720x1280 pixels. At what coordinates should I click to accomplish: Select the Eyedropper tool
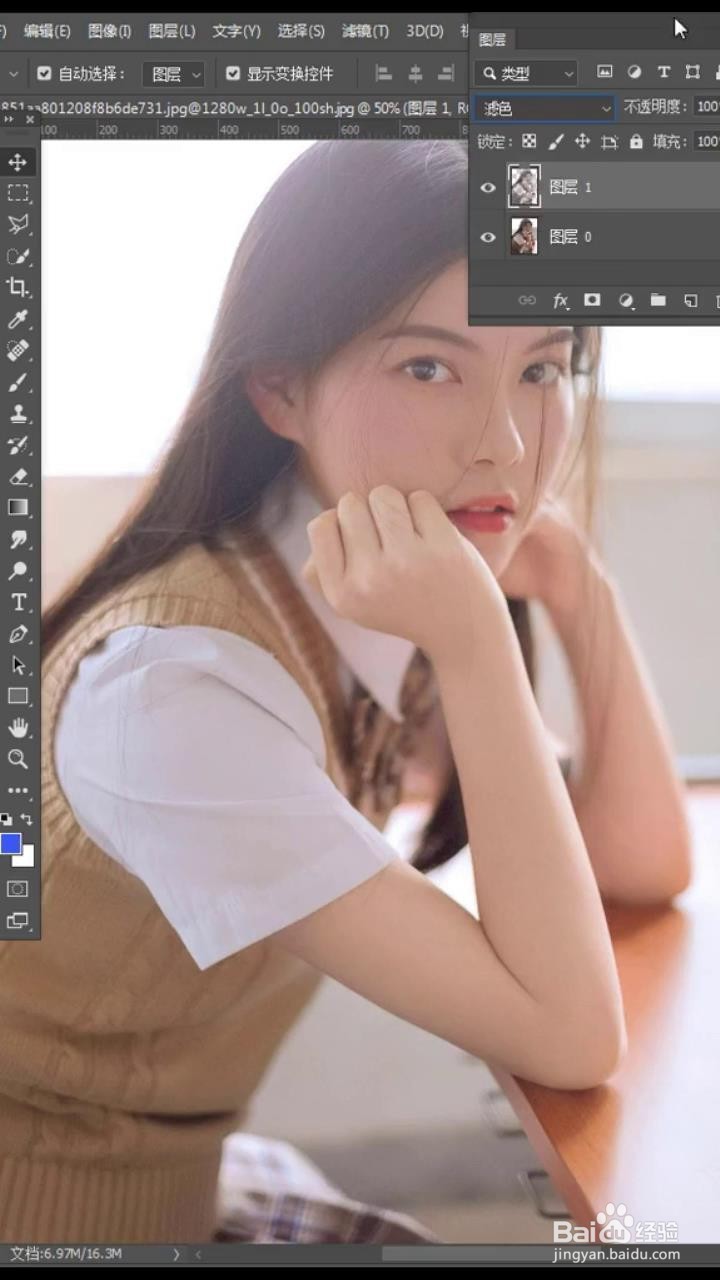coord(18,319)
